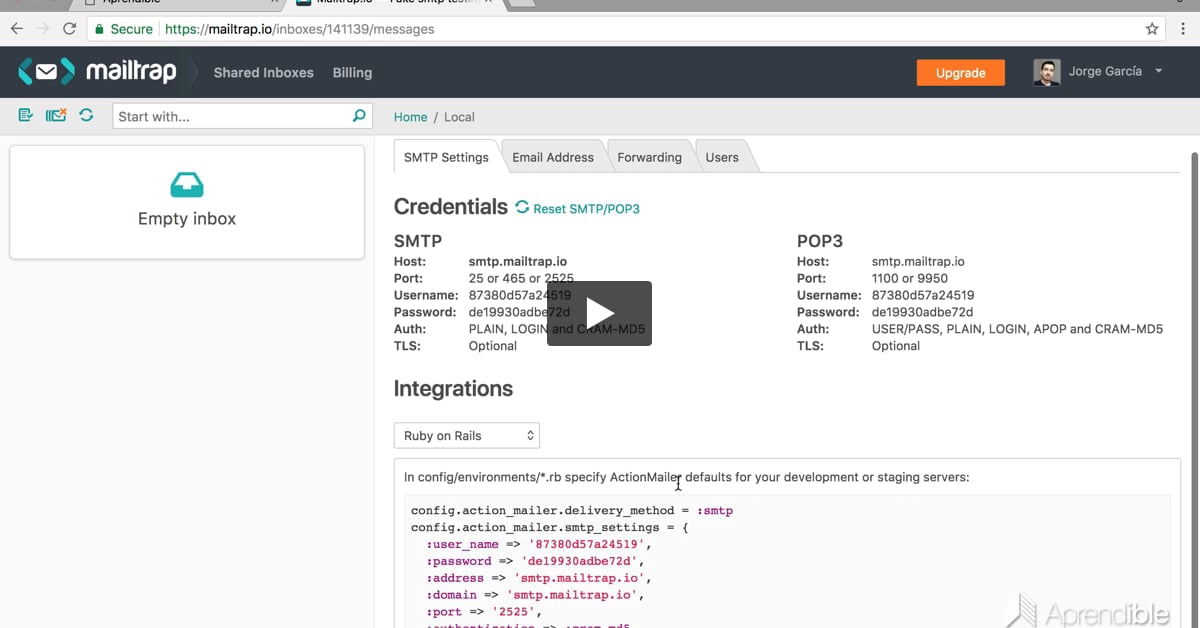Click the Mailtrap logo
The image size is (1200, 628).
pos(97,72)
